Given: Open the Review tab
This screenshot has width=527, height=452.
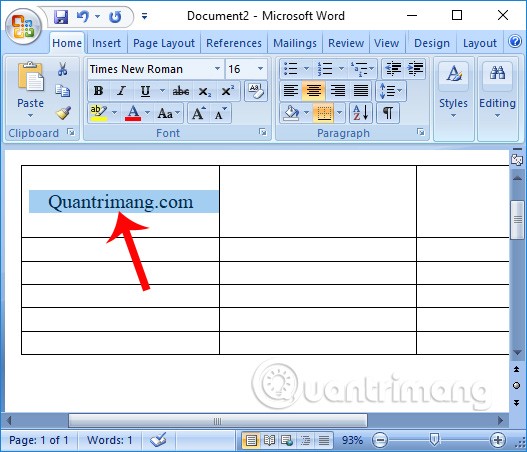Looking at the screenshot, I should click(346, 43).
